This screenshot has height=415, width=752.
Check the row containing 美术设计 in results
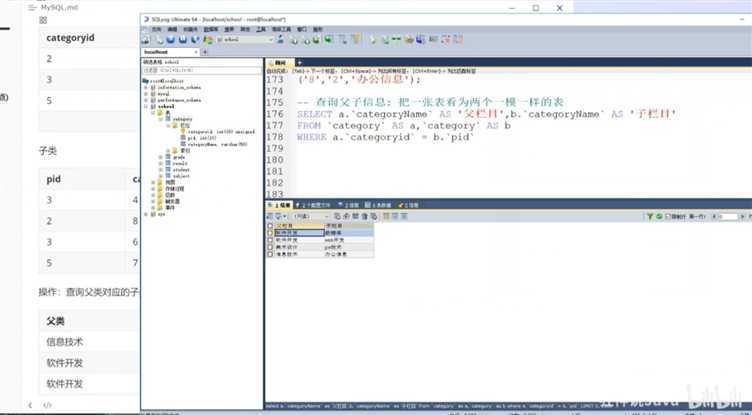(x=270, y=247)
